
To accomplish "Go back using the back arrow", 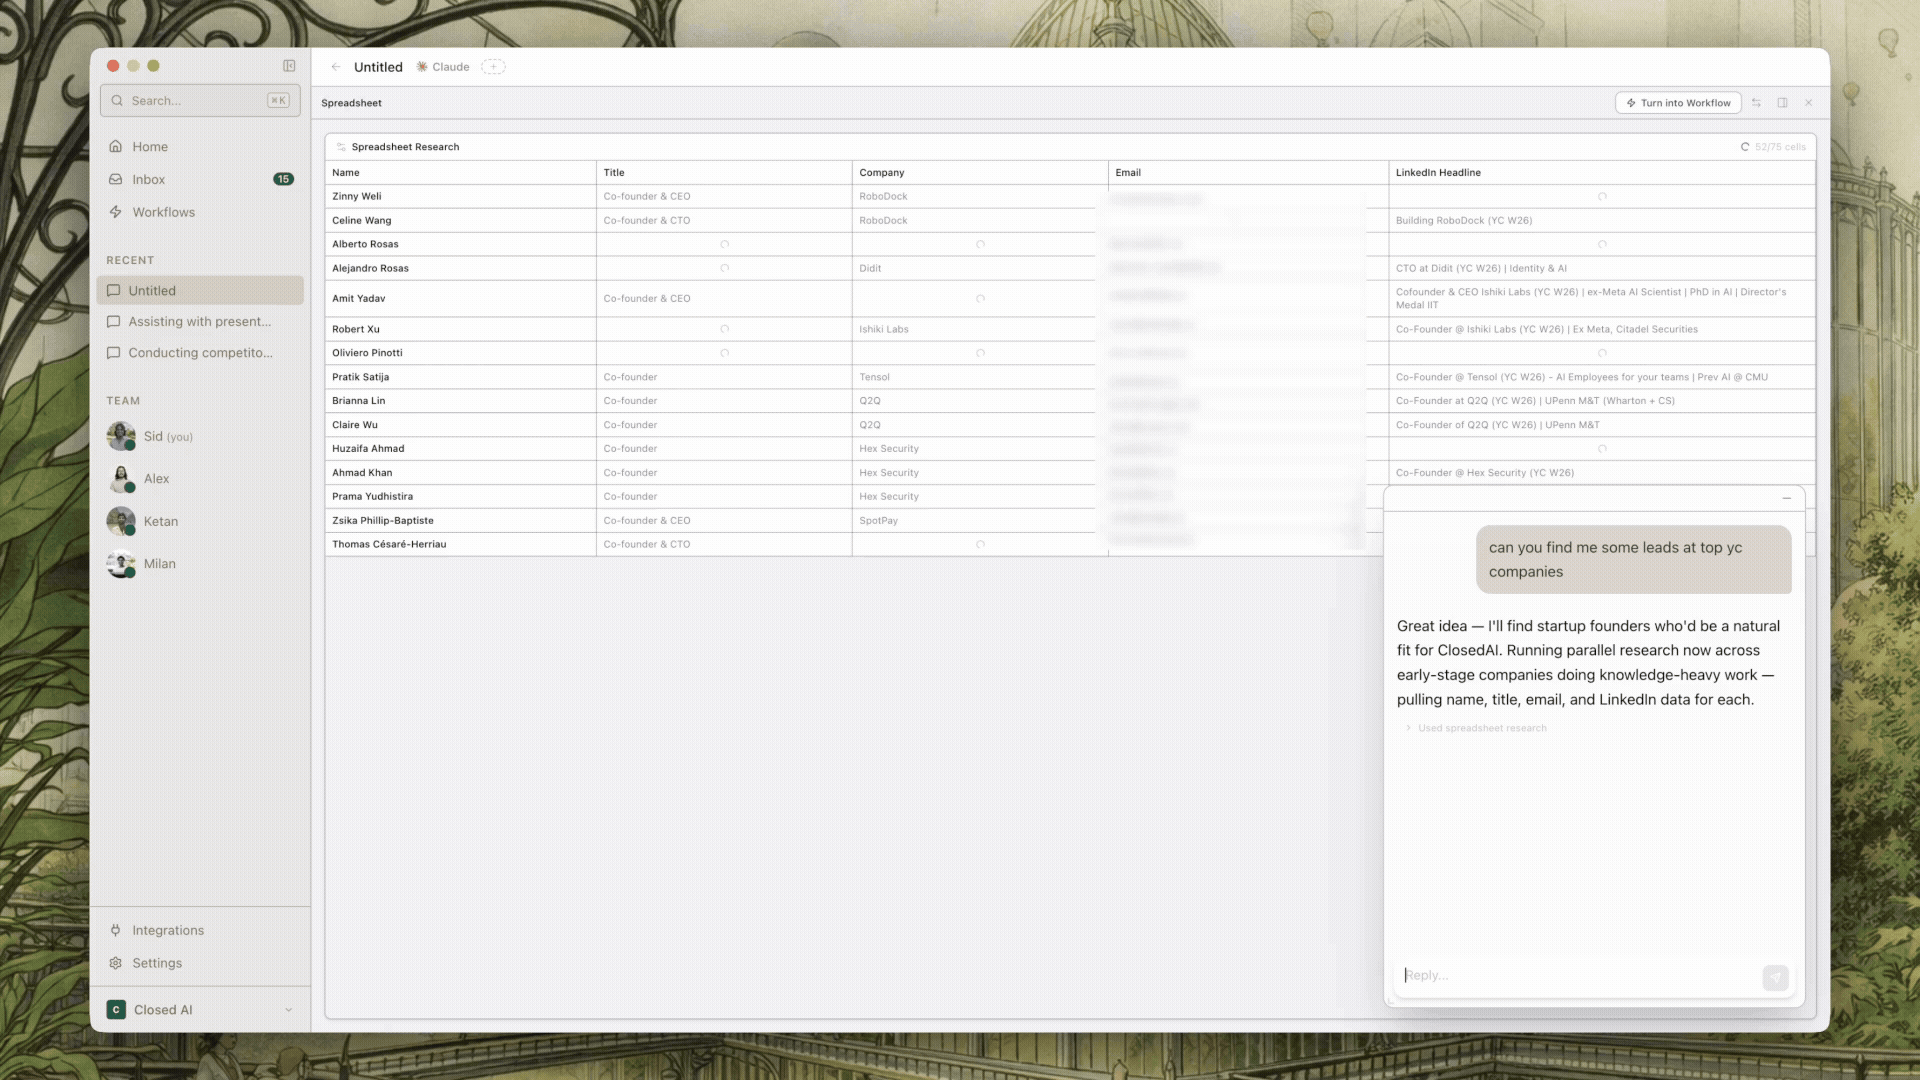I will 336,66.
